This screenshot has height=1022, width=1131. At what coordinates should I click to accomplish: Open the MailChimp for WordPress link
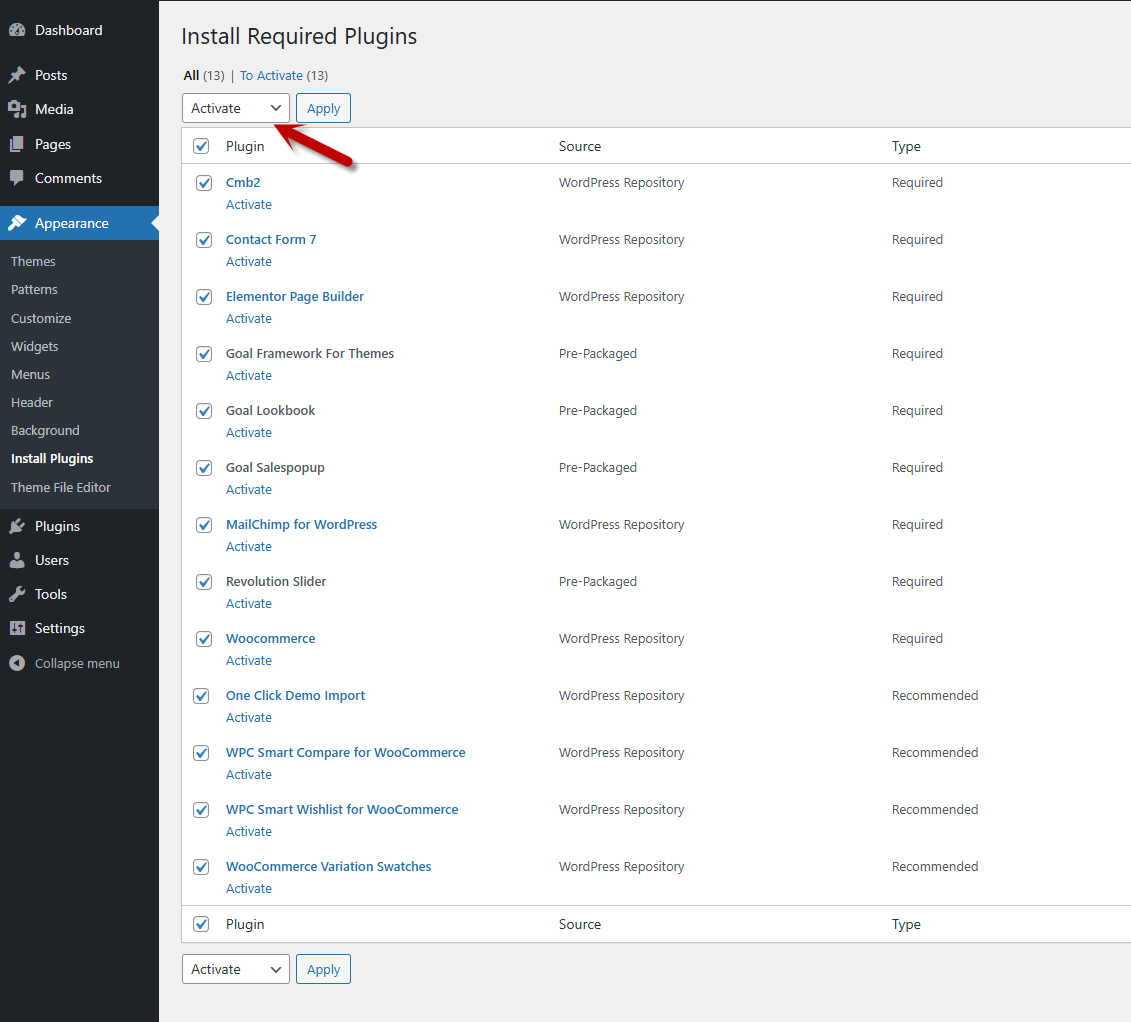(x=302, y=524)
